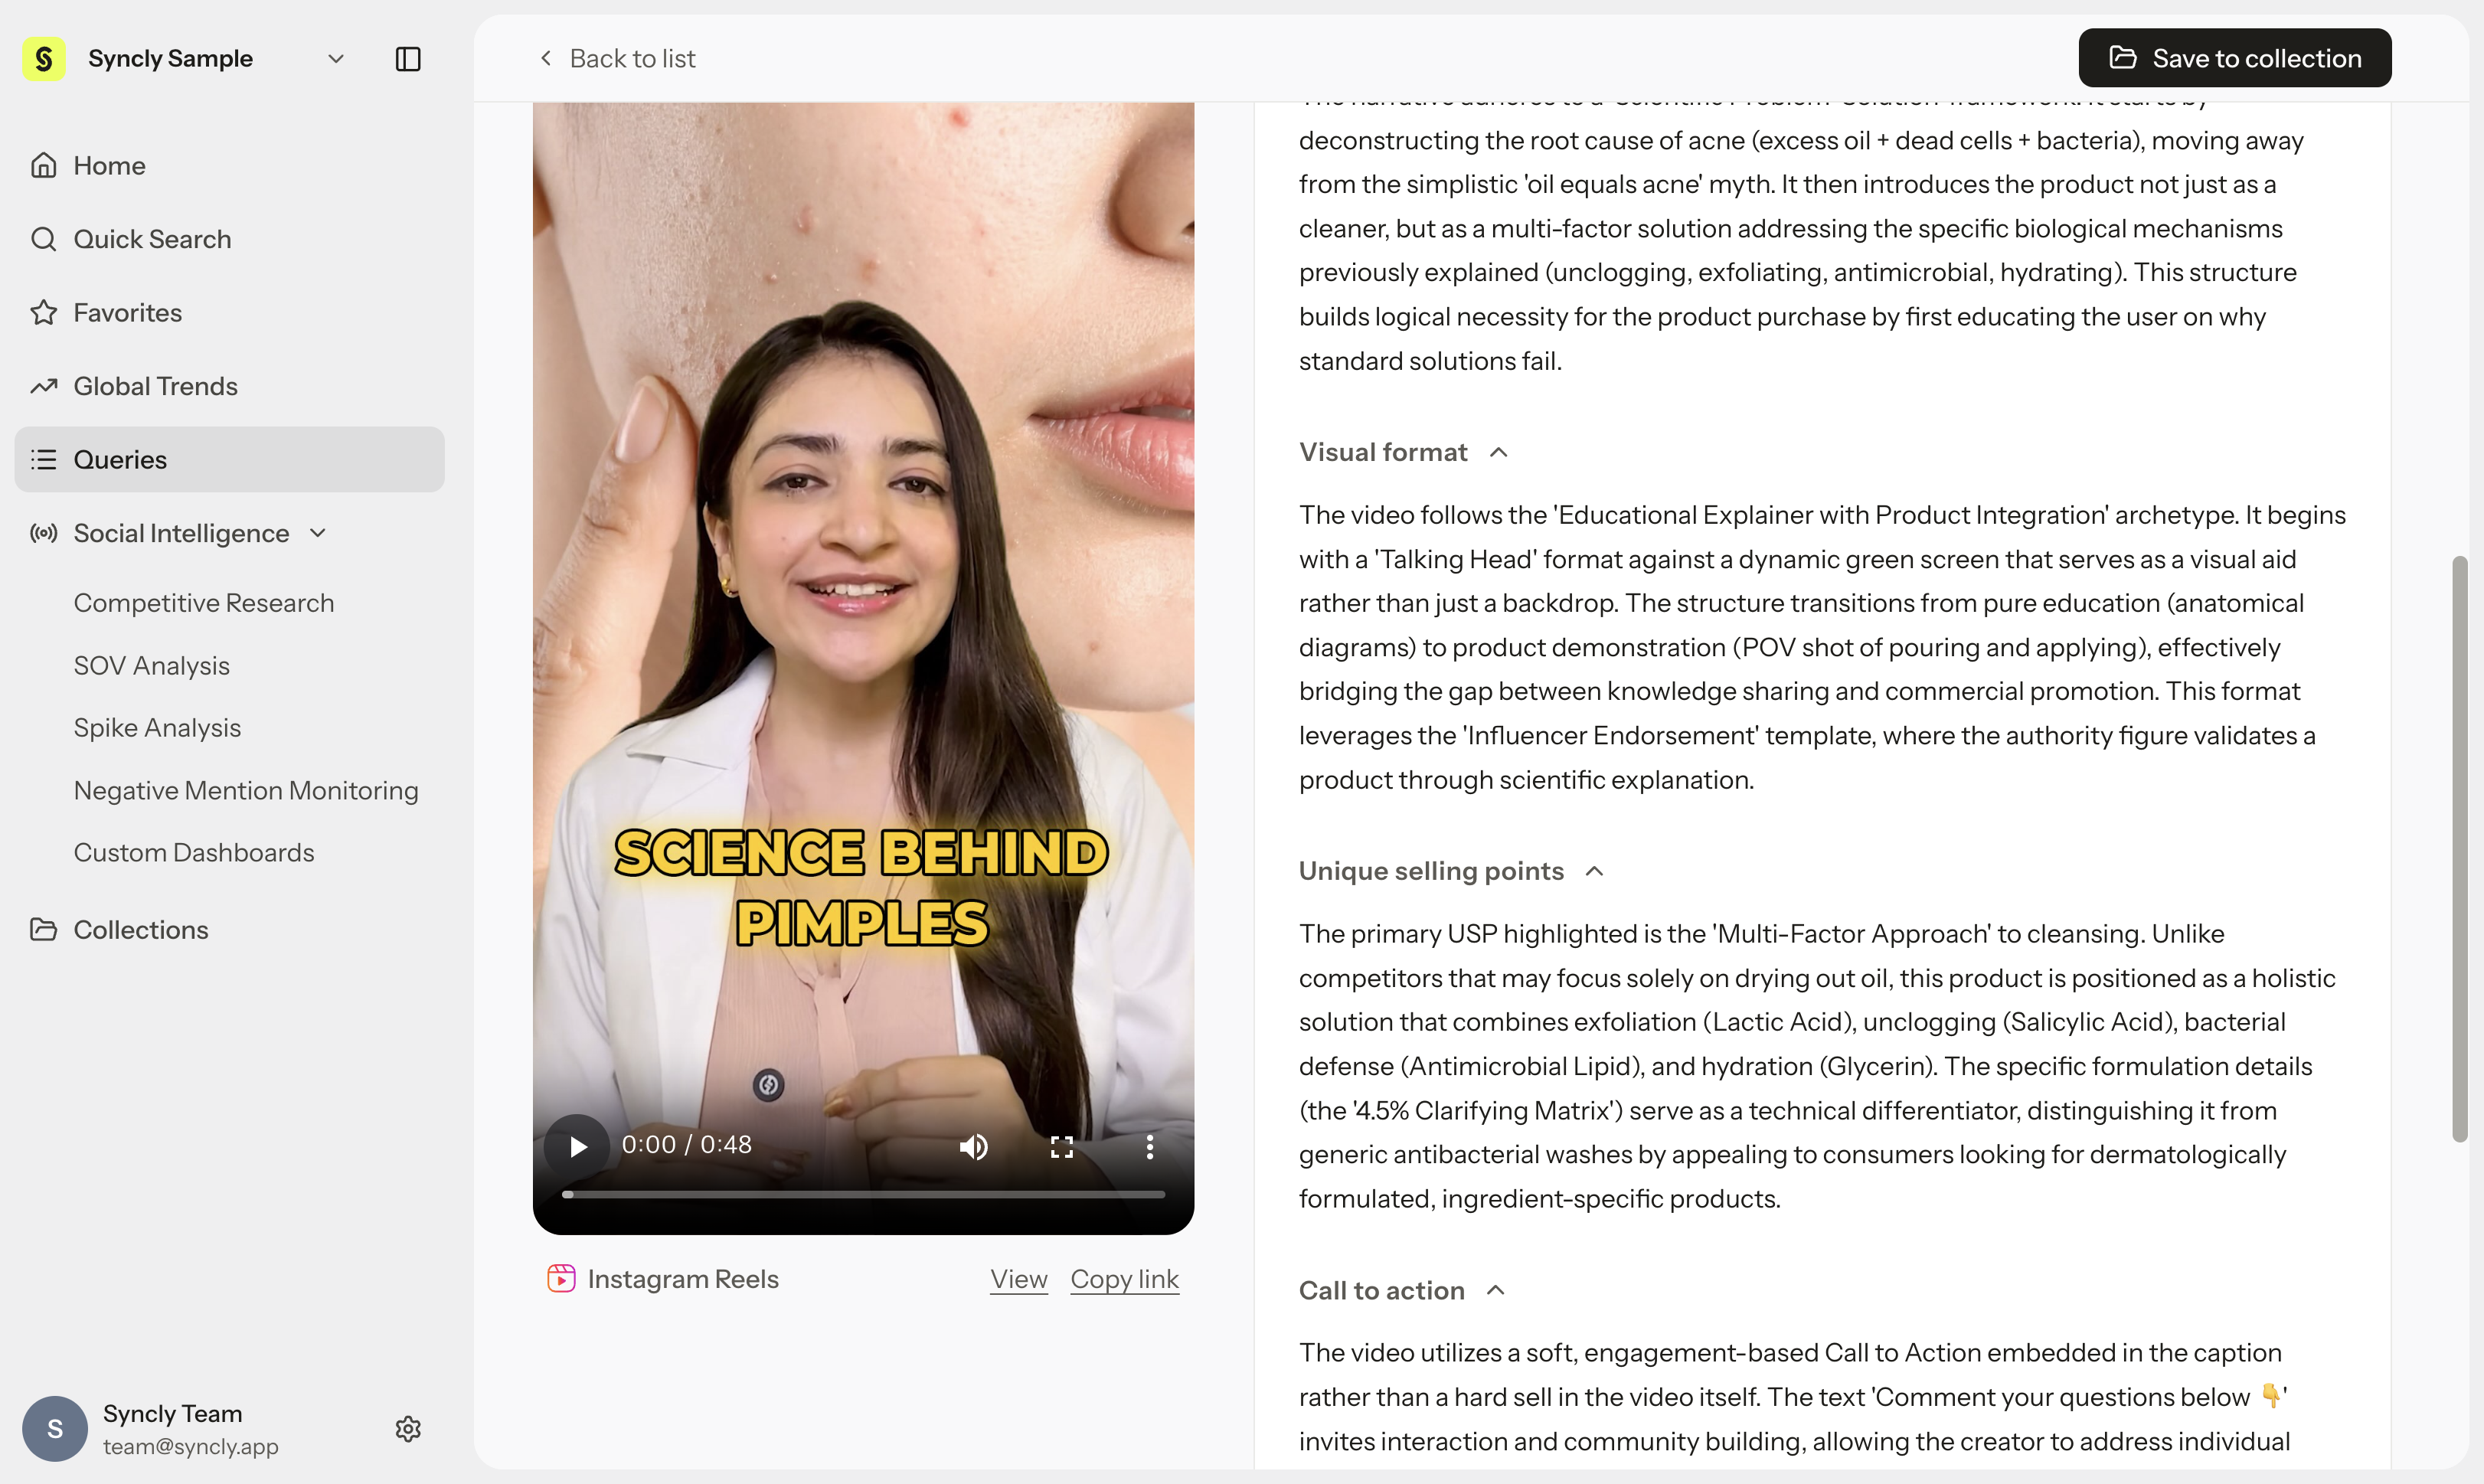
Task: Open Quick Search
Action: [x=229, y=239]
